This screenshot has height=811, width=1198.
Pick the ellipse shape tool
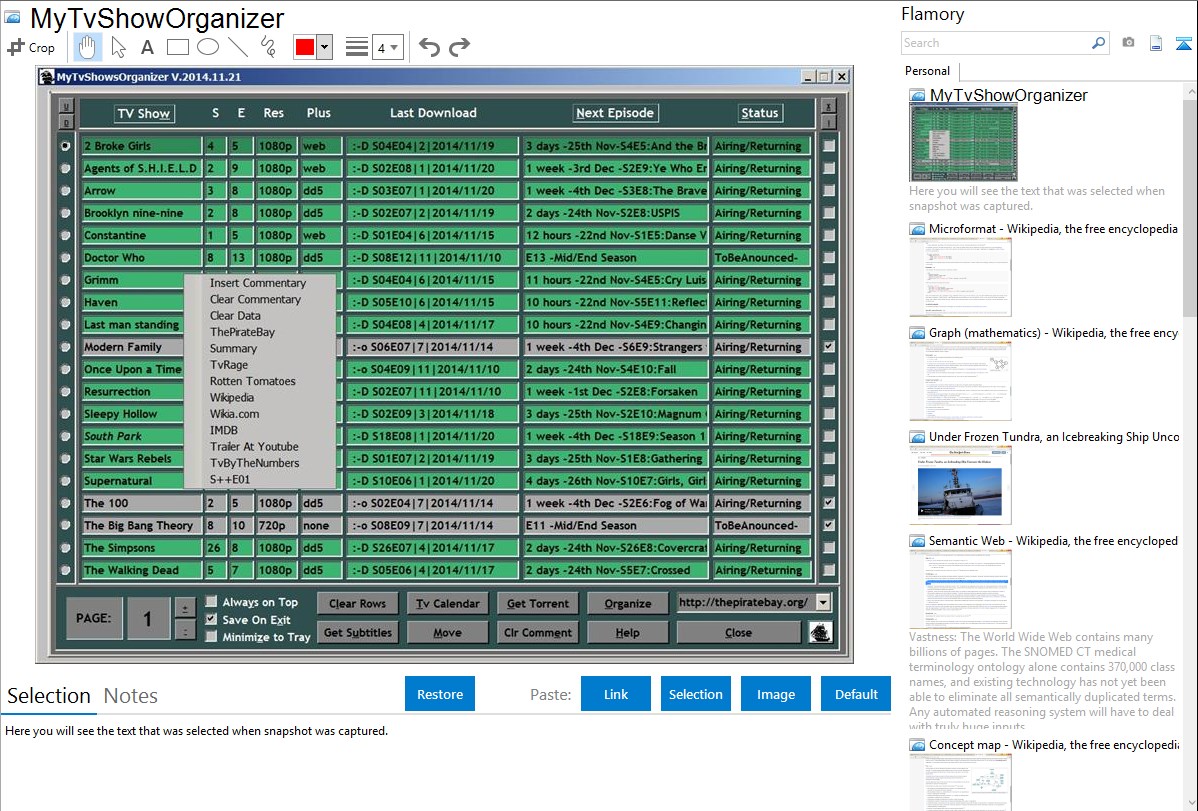208,47
